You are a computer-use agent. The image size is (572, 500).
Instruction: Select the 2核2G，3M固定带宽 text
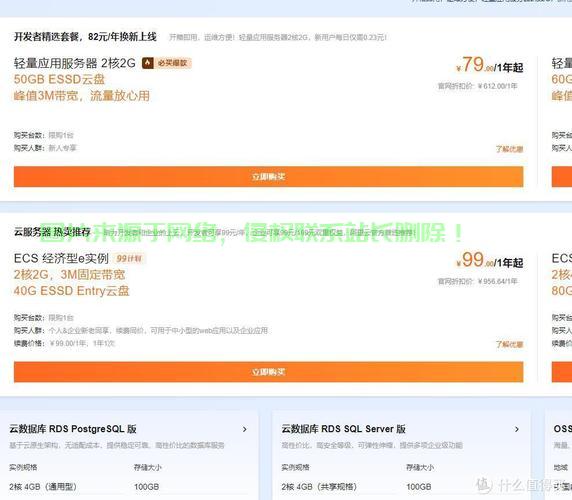pyautogui.click(x=69, y=275)
